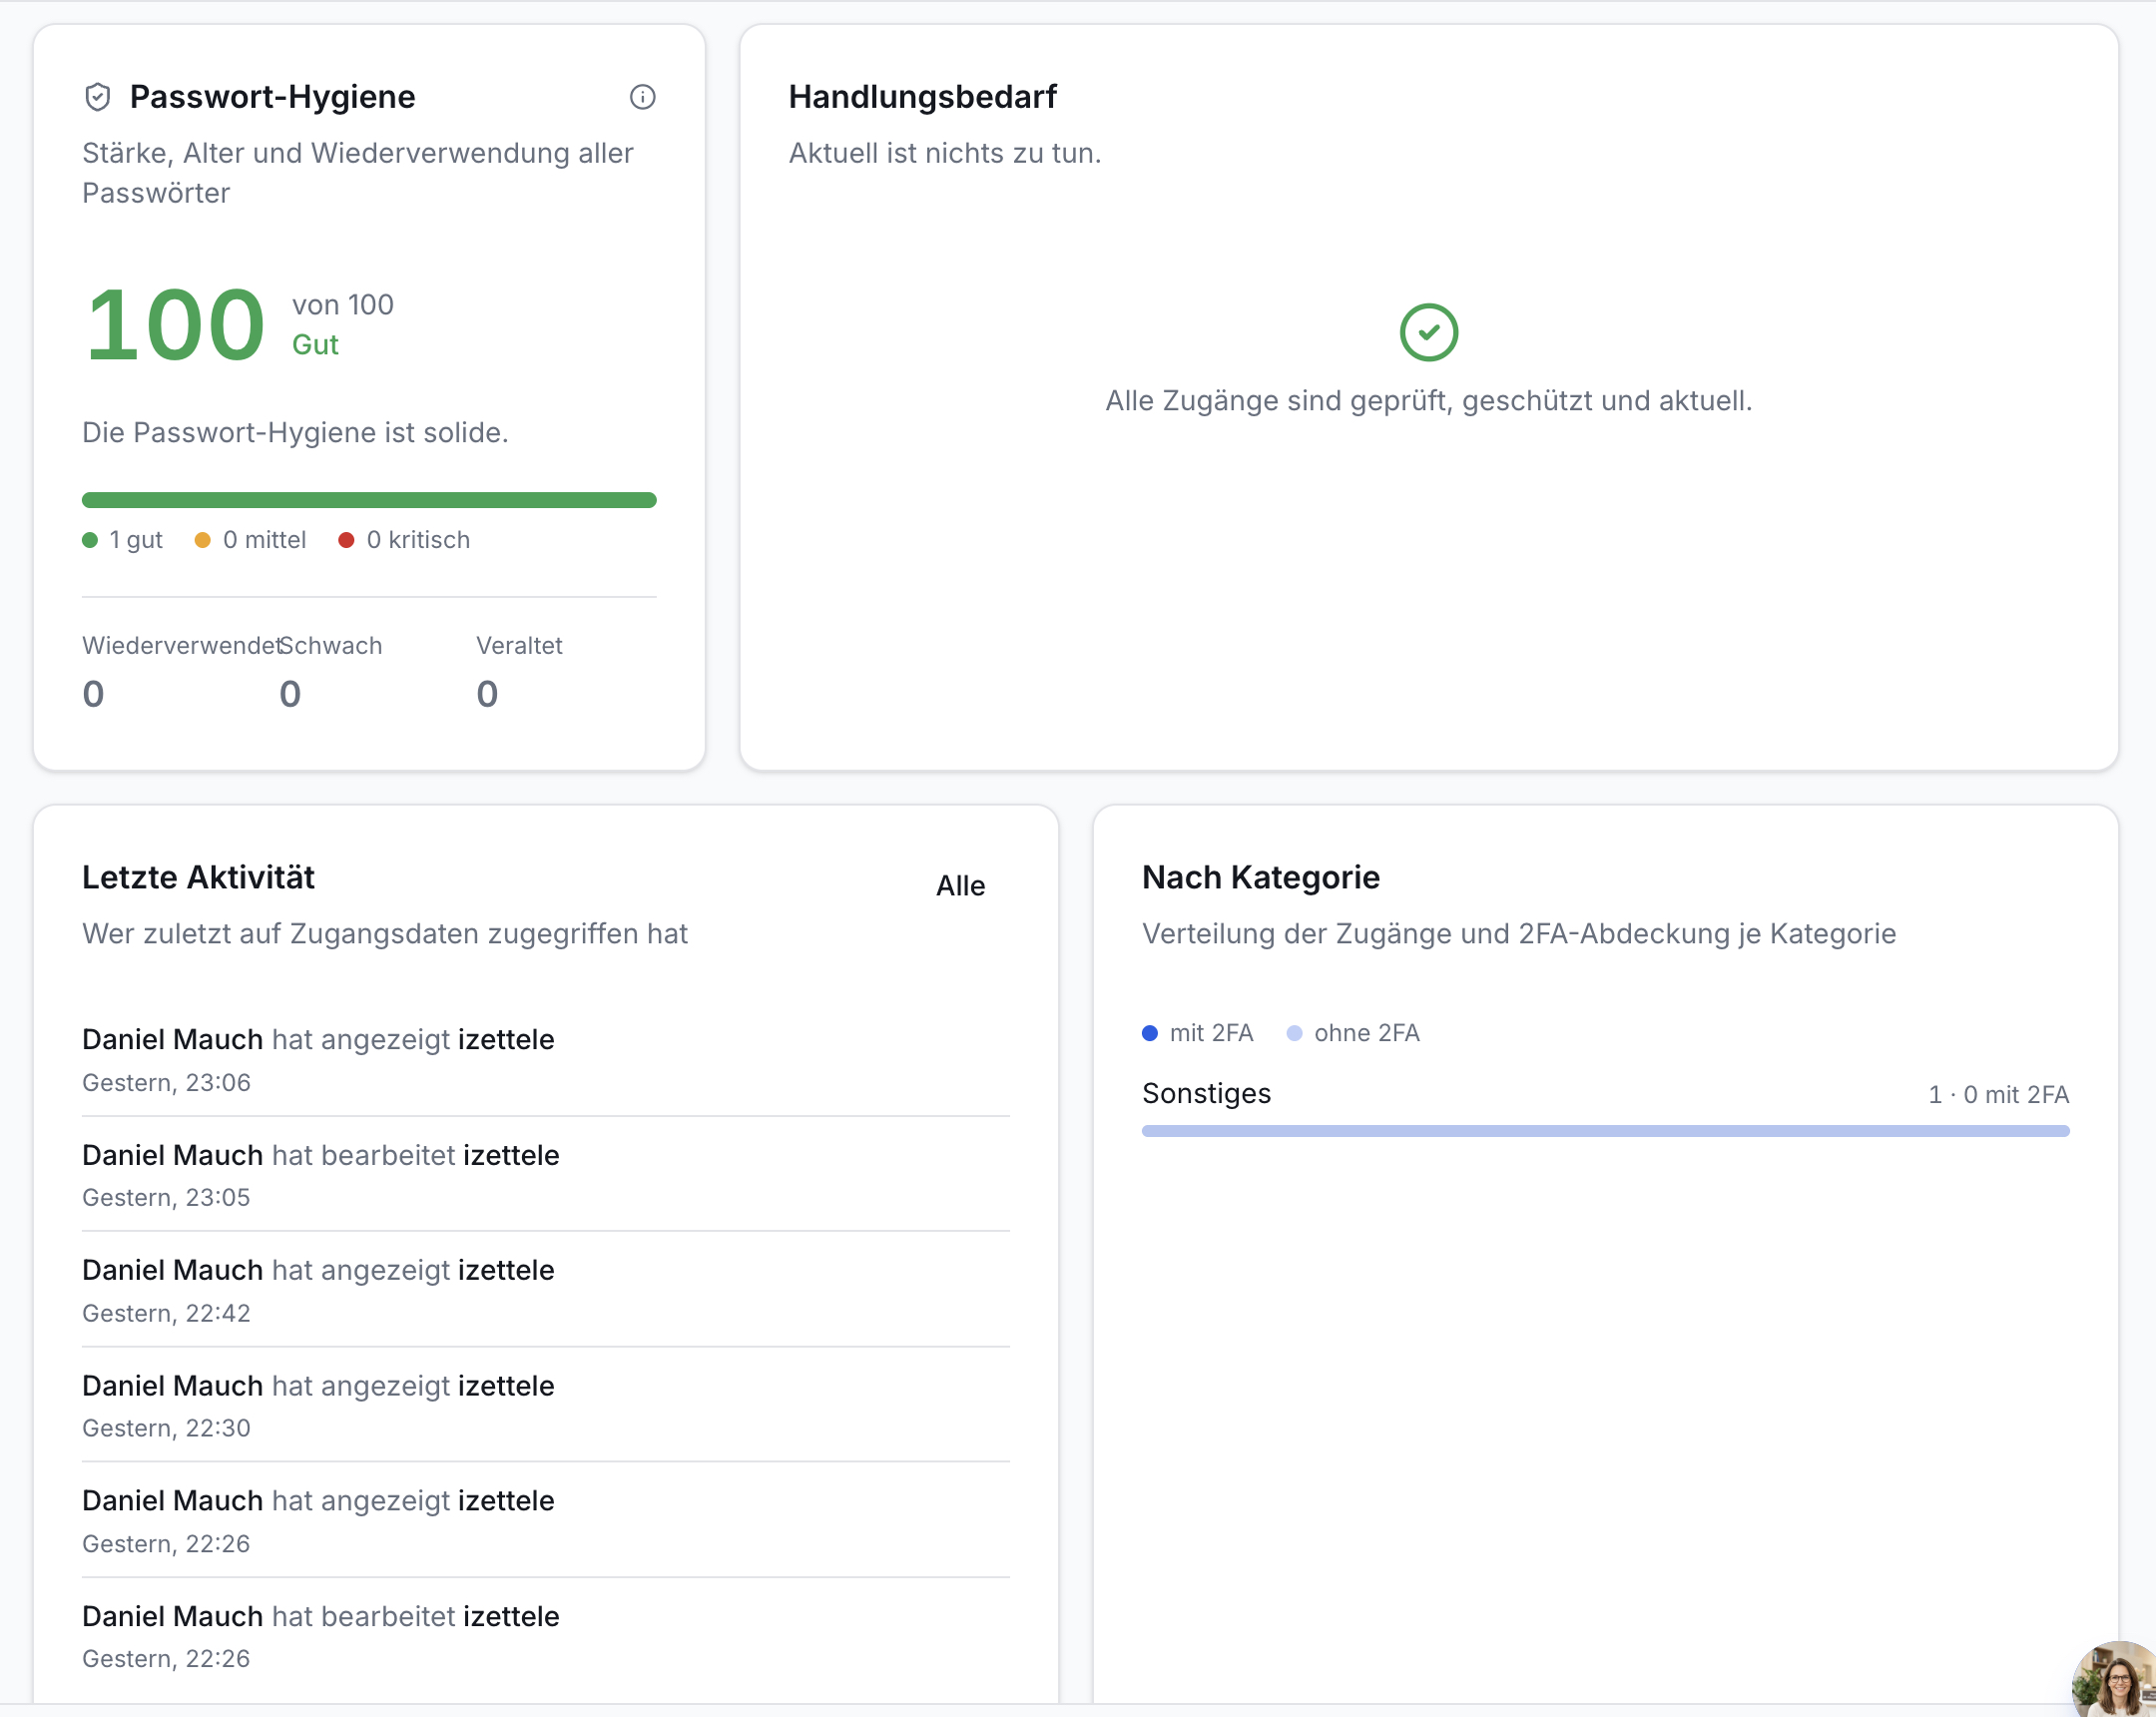Image resolution: width=2156 pixels, height=1717 pixels.
Task: Open activity entry from Gestern, 22:30
Action: point(545,1405)
